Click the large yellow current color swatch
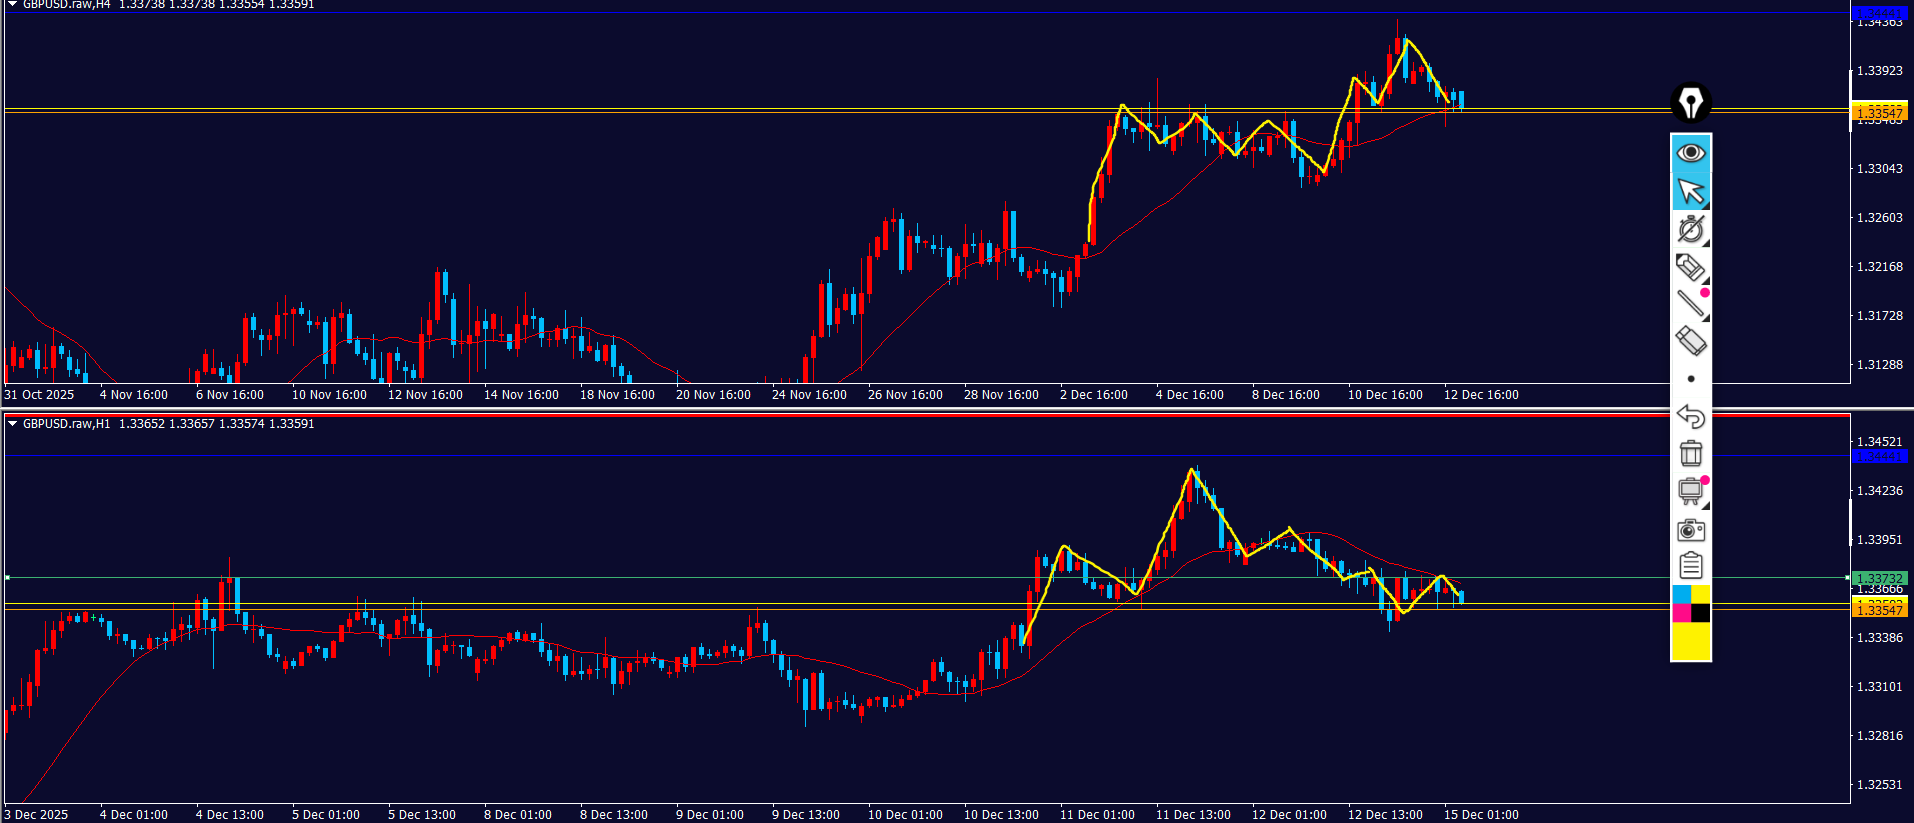The height and width of the screenshot is (823, 1914). click(1690, 641)
